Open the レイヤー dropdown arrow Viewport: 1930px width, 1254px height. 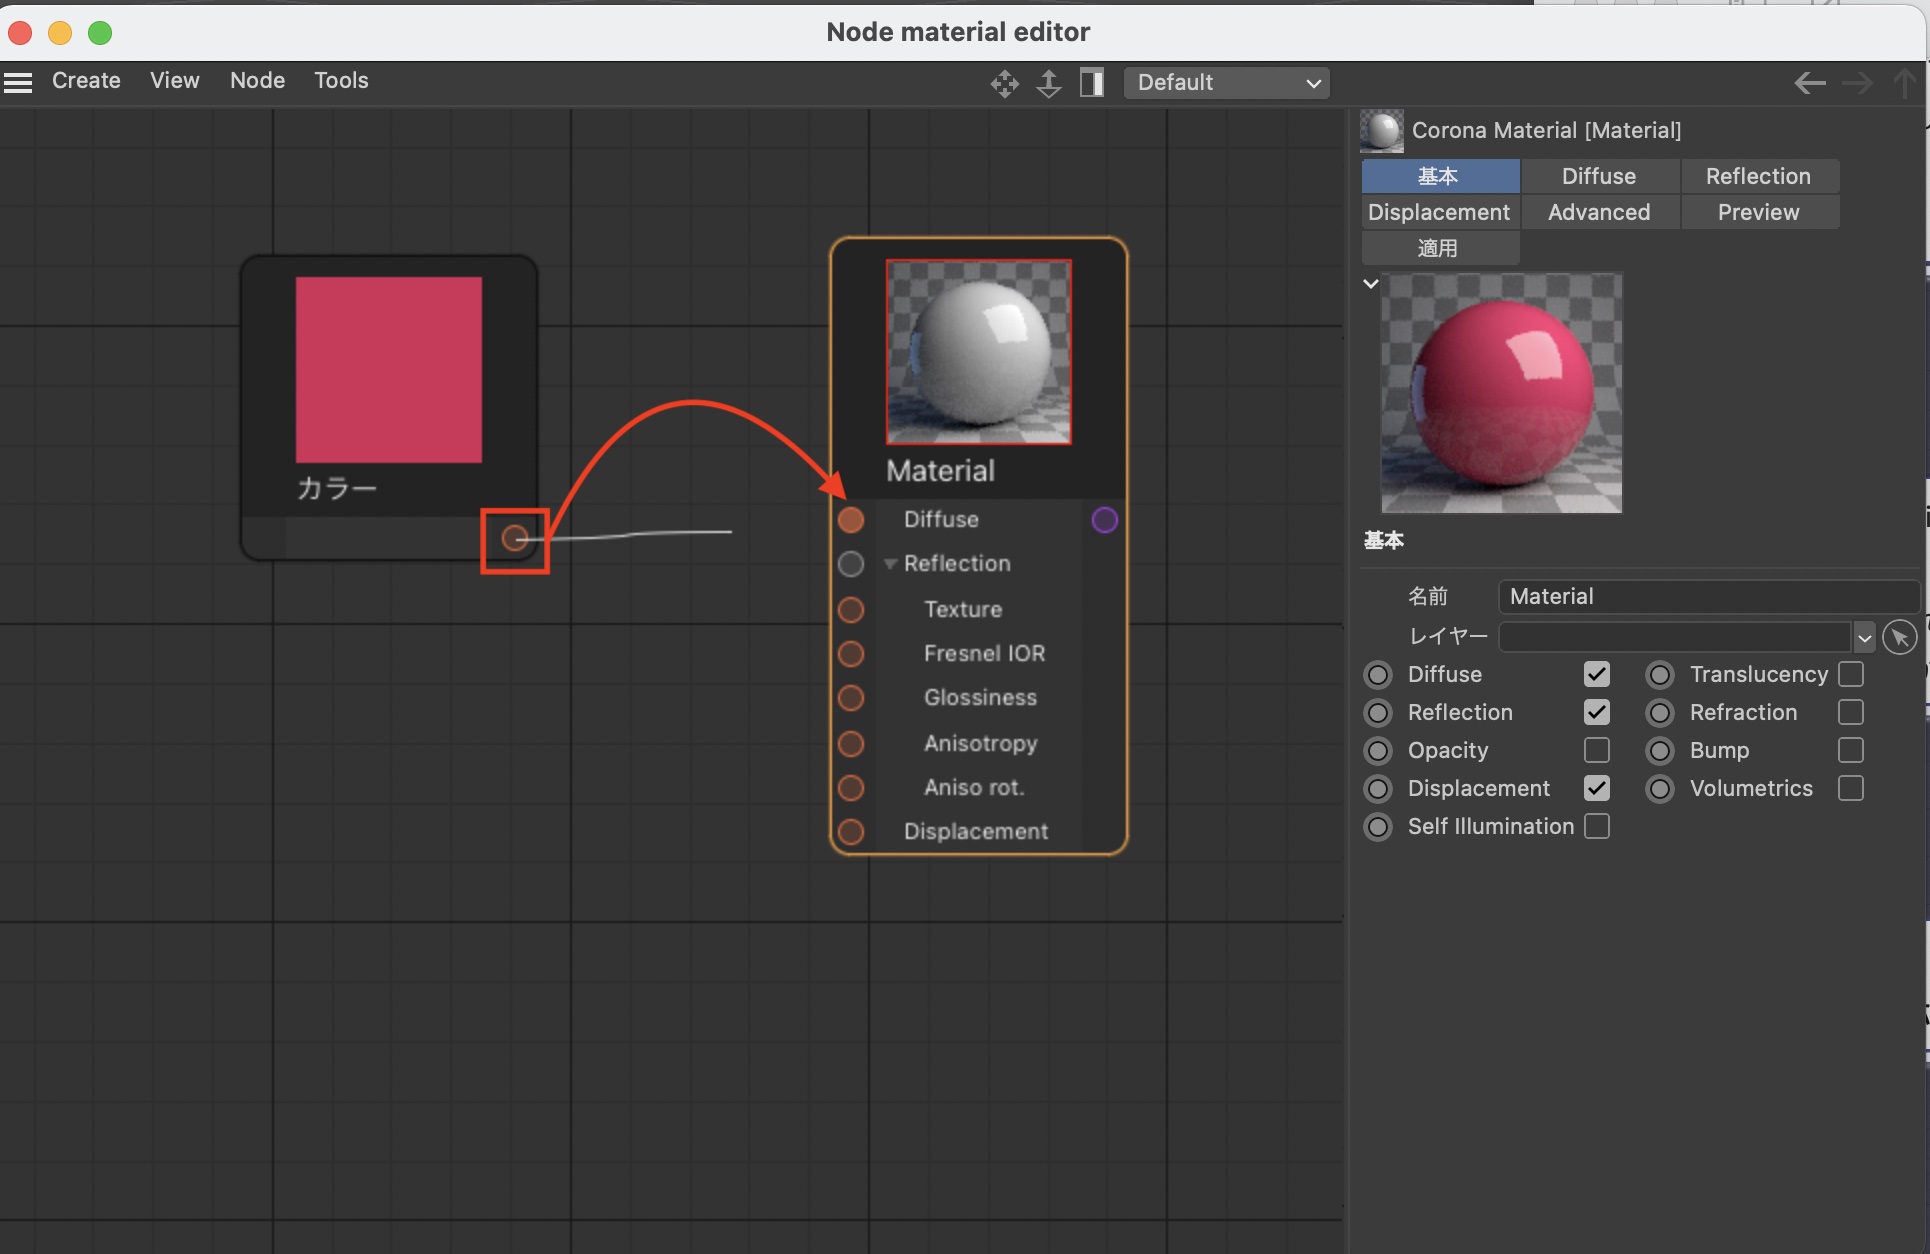[x=1864, y=637]
